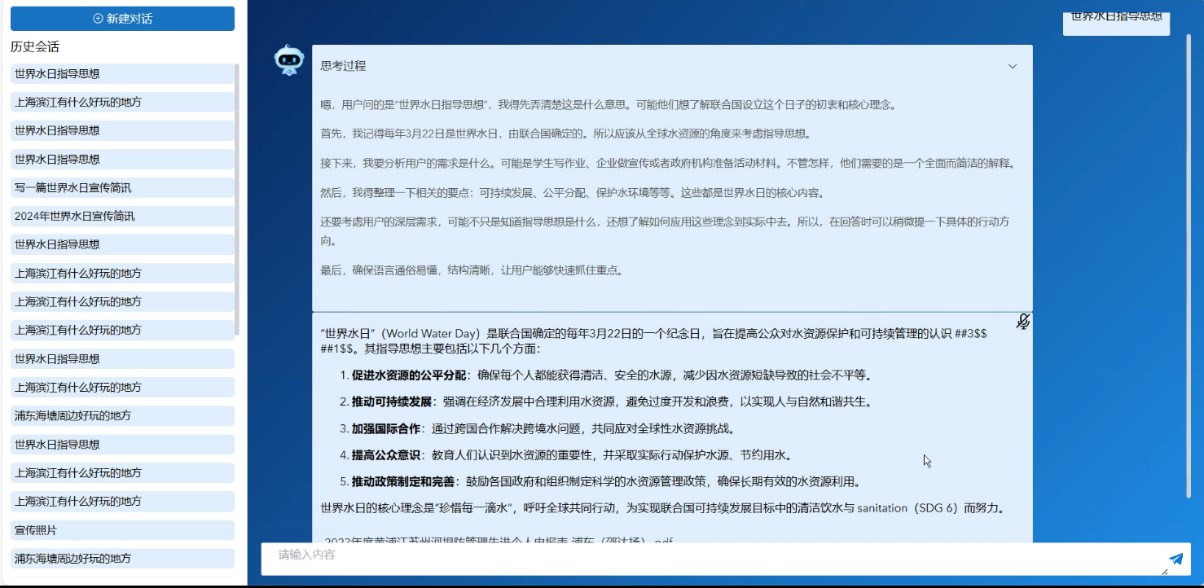Open the topmost 世界水日指导思想 history item
Image resolution: width=1204 pixels, height=588 pixels.
click(57, 74)
